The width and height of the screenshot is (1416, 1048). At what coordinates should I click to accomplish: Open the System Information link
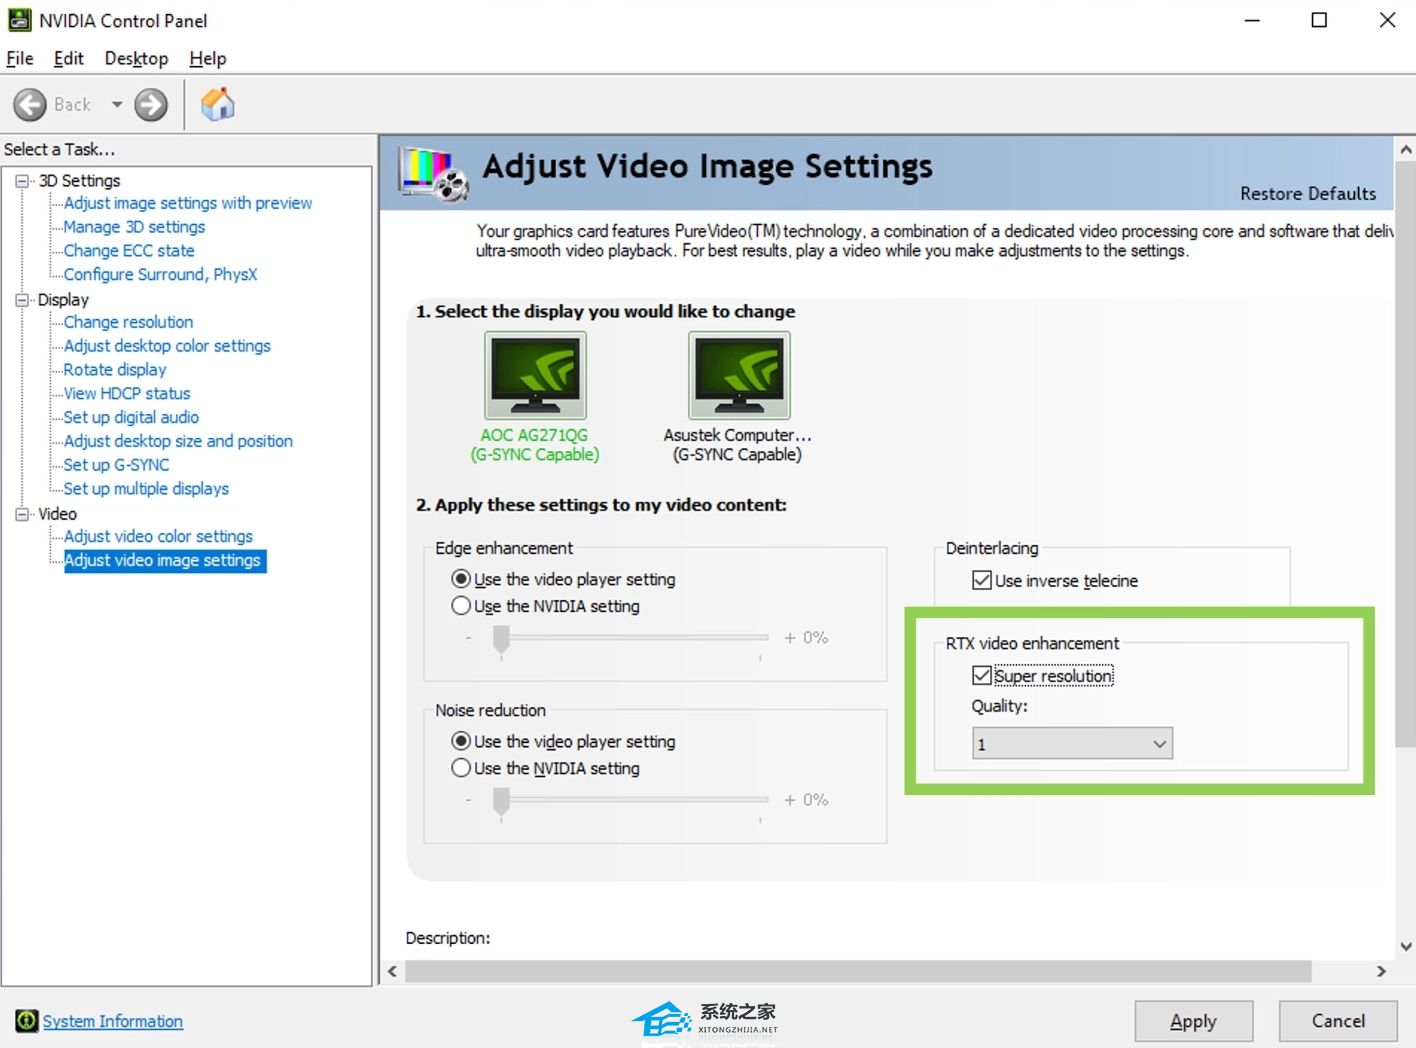113,1021
